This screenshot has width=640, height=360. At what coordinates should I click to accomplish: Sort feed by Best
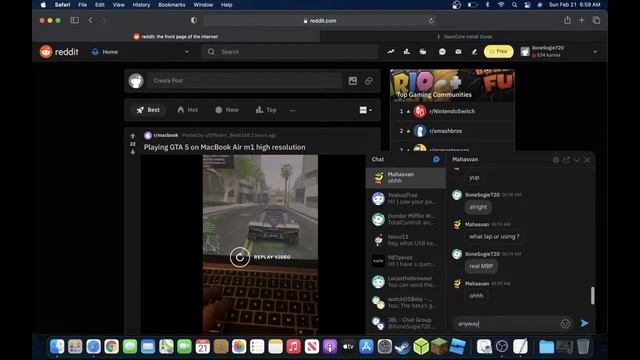tap(148, 110)
